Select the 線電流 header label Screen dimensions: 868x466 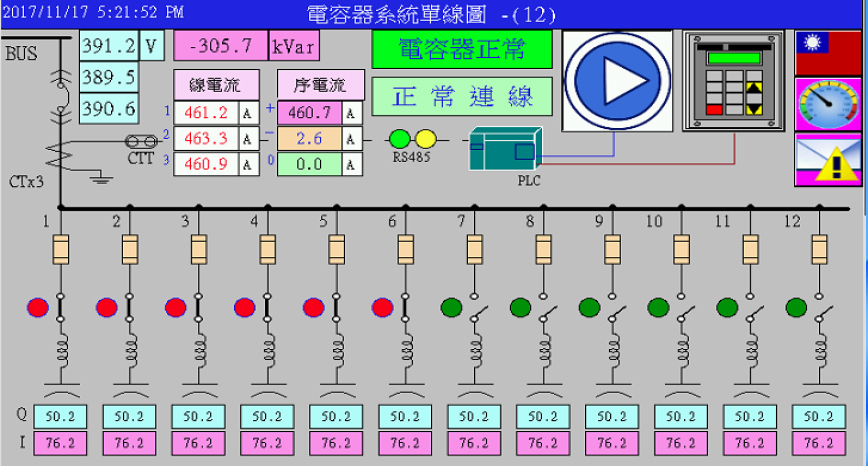point(216,85)
